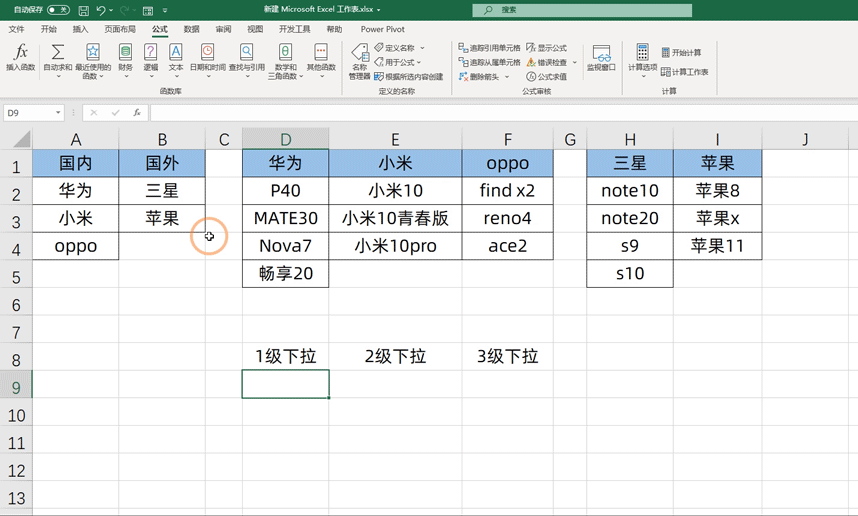
Task: Select cell containing 苹果11
Action: (717, 246)
